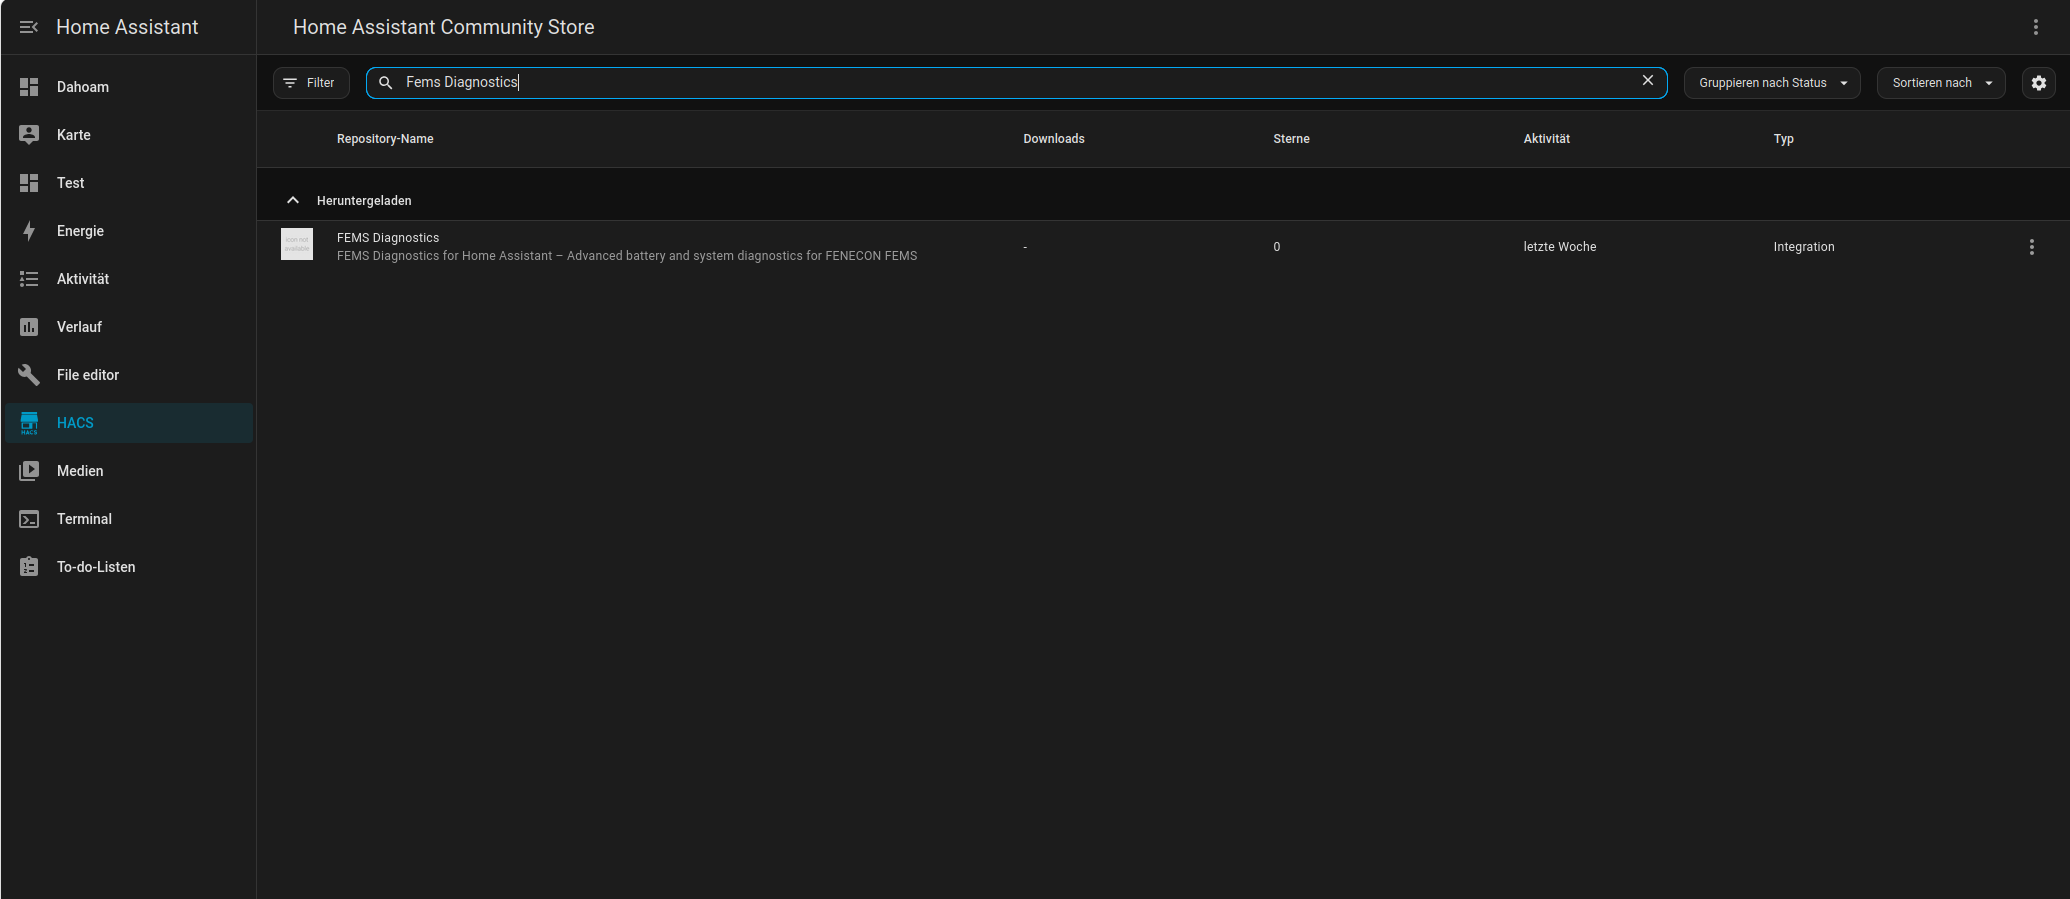The image size is (2070, 899).
Task: Click the Energie lightning bolt icon
Action: point(29,231)
